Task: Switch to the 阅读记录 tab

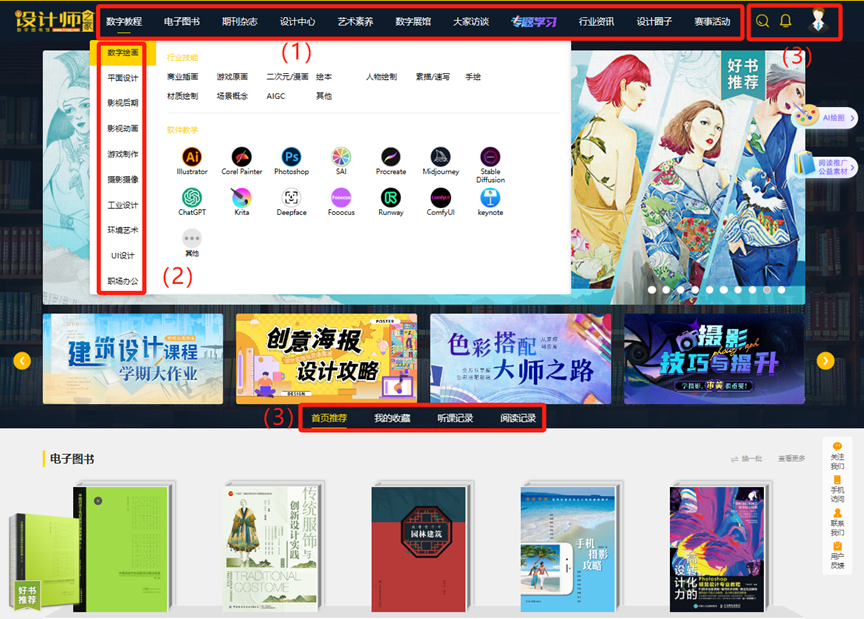Action: click(518, 418)
